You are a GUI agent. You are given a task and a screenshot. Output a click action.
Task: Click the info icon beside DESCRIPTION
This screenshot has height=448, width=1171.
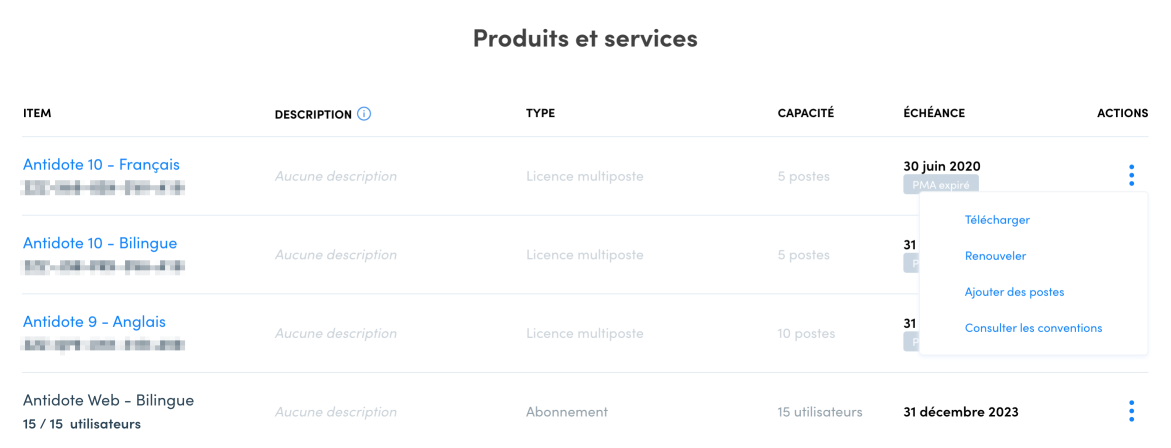point(364,114)
